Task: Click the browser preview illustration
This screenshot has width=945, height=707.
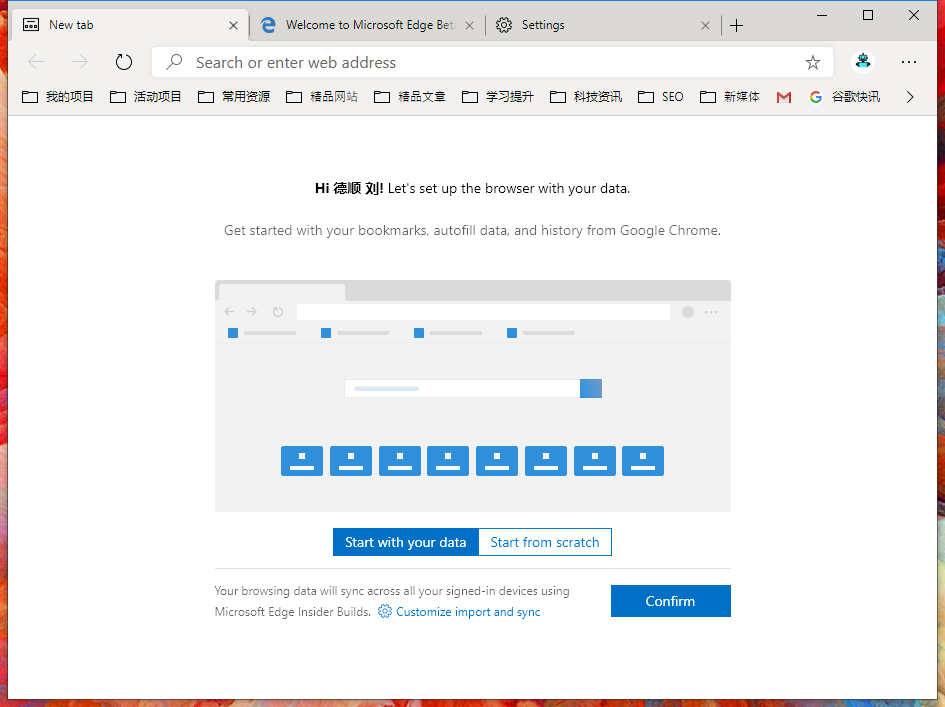Action: pyautogui.click(x=472, y=396)
